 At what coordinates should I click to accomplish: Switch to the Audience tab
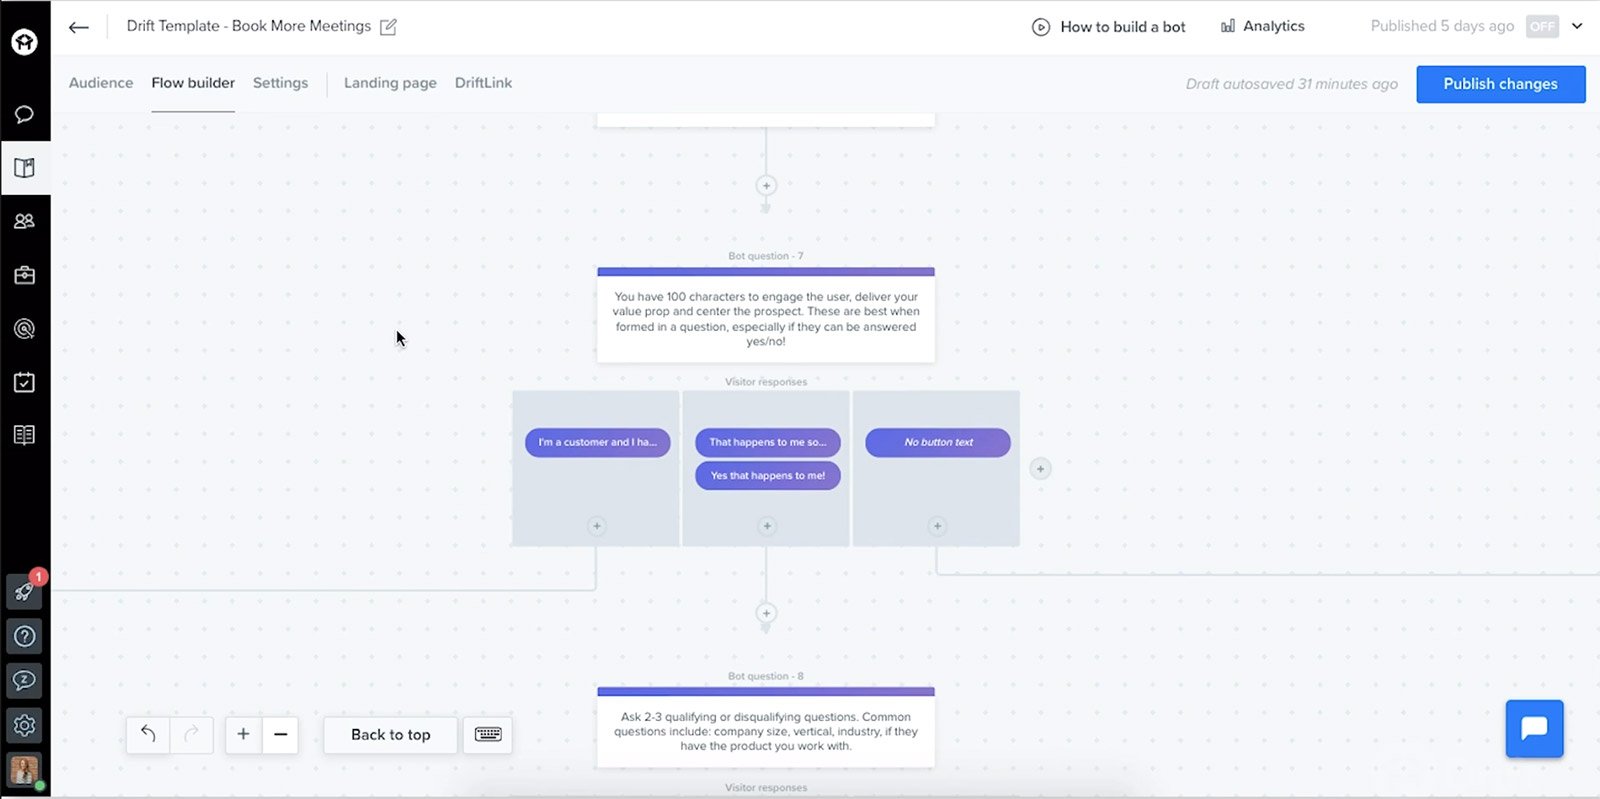[x=101, y=83]
